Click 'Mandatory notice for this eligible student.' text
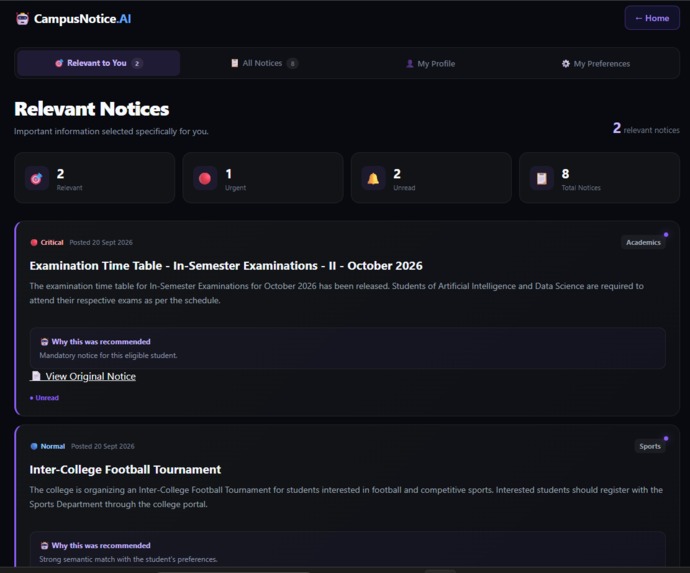The image size is (690, 573). [x=108, y=356]
